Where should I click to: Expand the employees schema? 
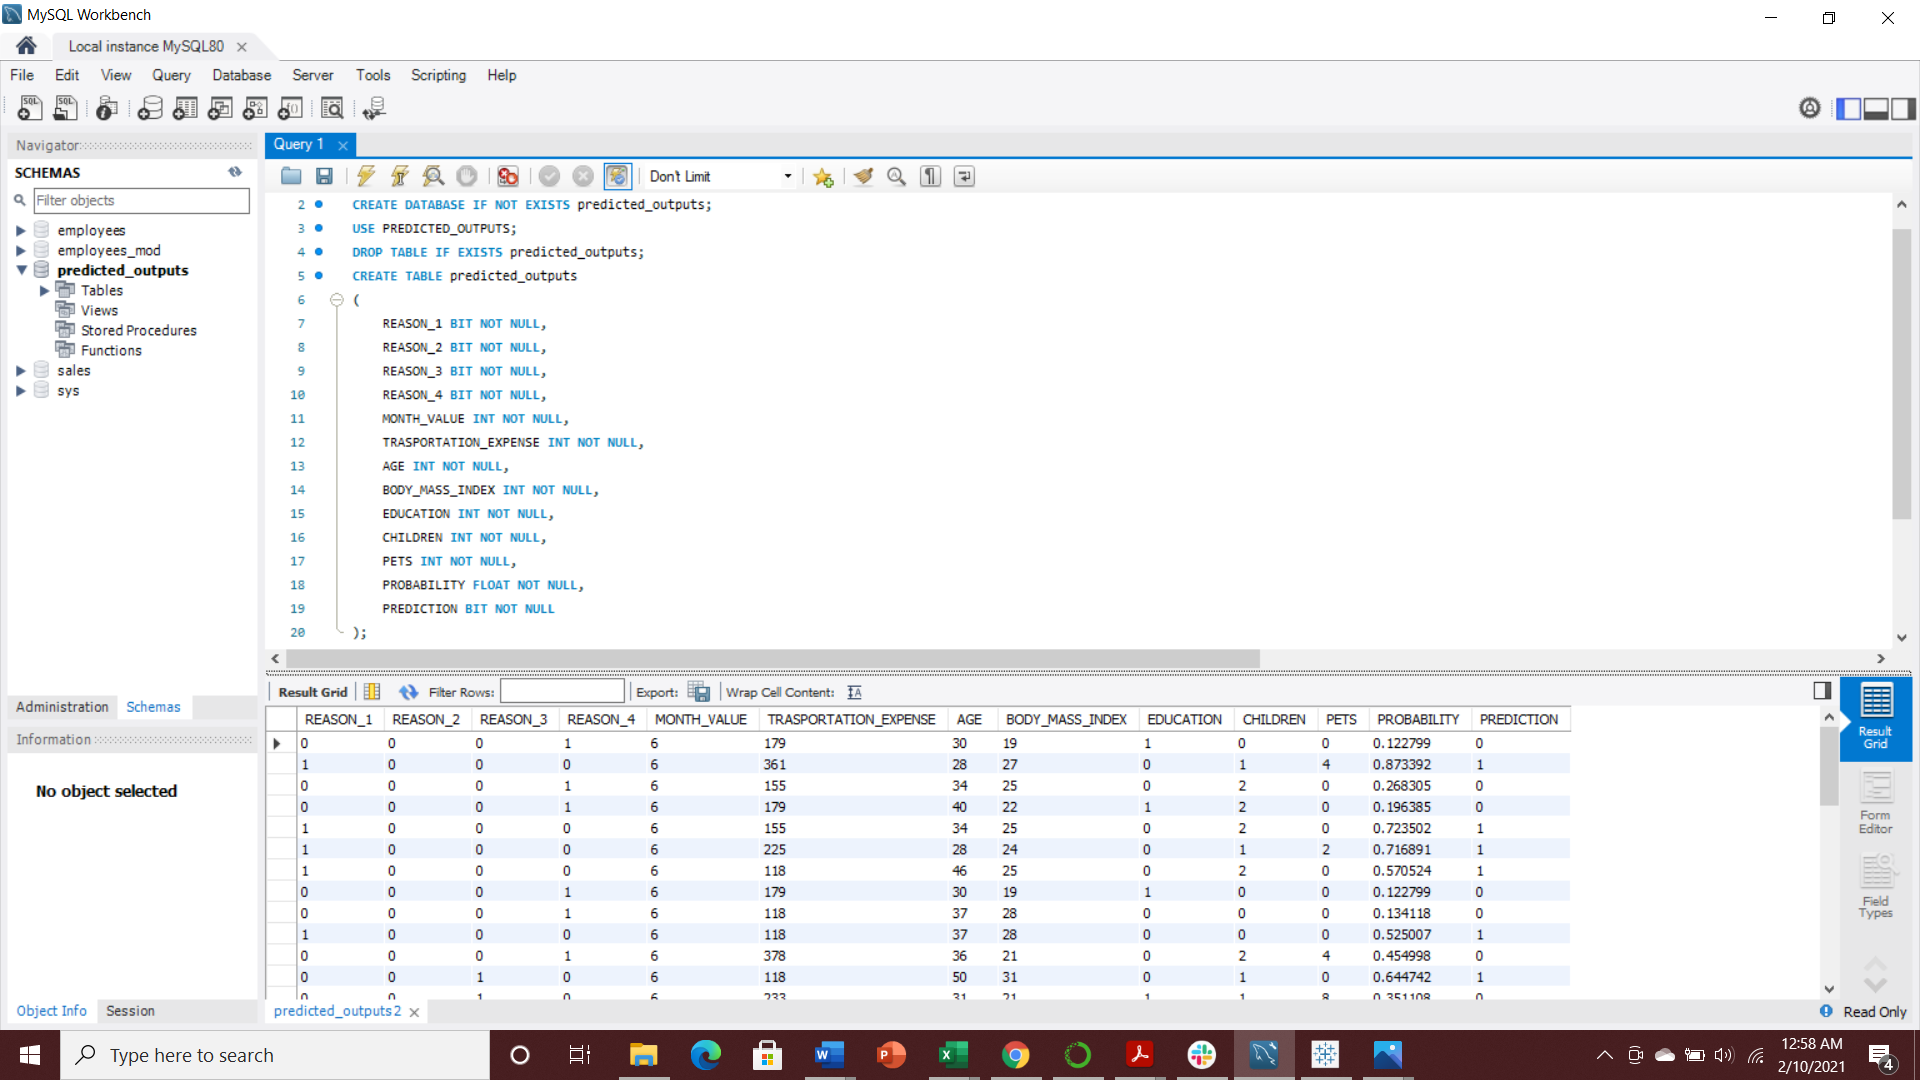21,231
